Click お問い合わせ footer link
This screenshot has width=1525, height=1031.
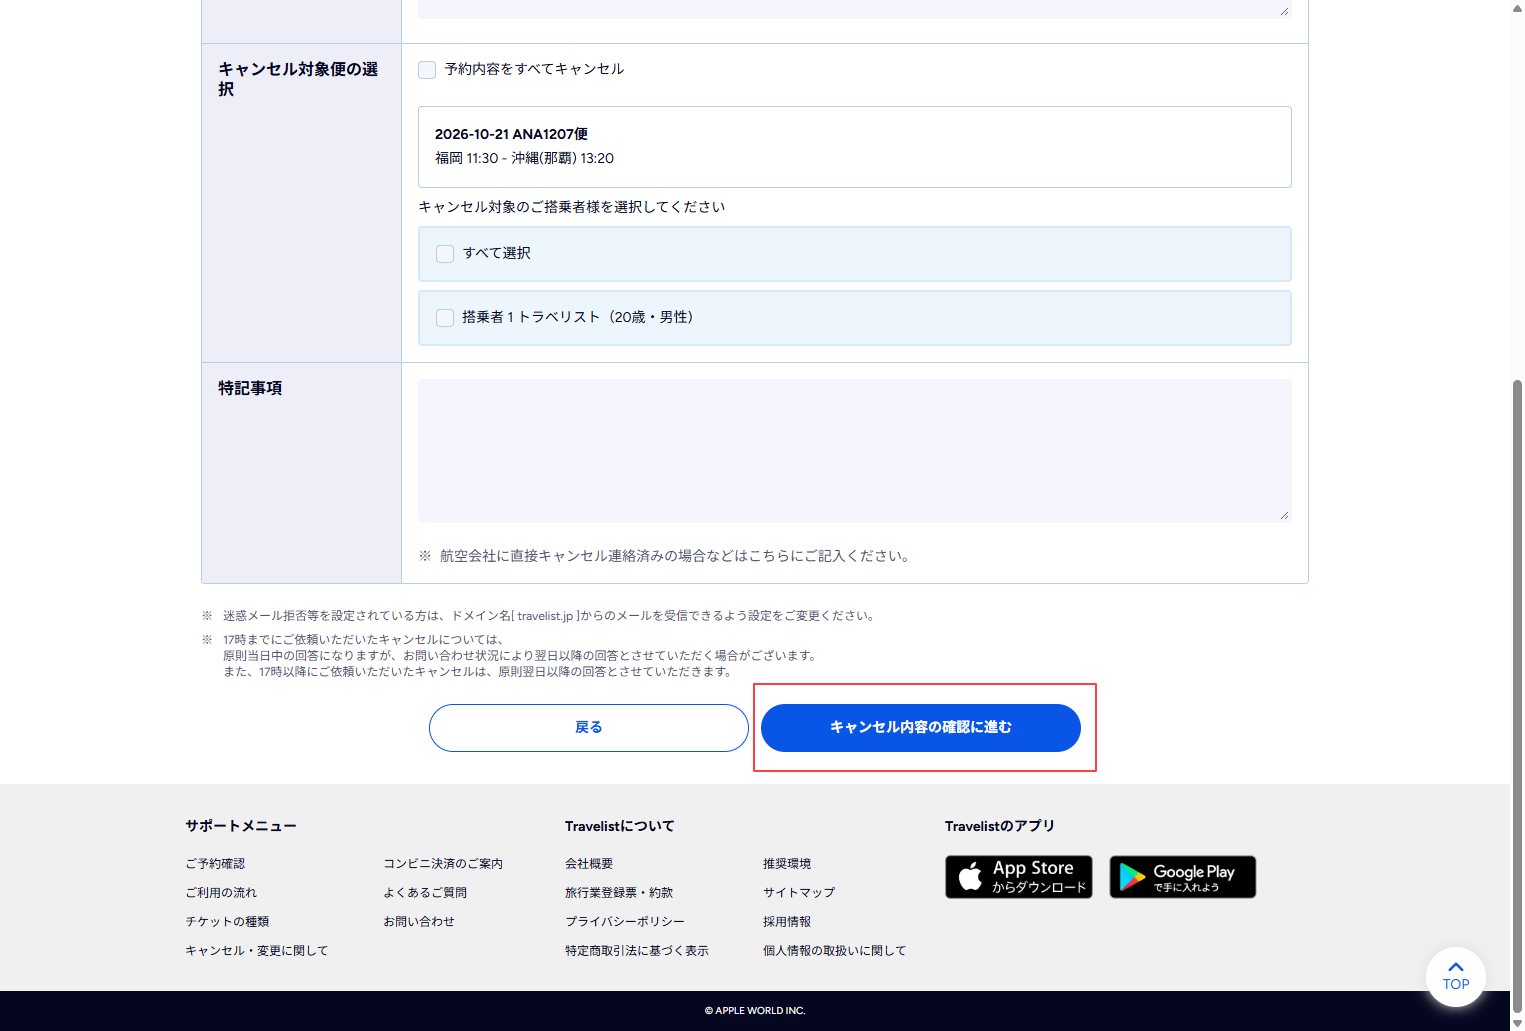click(419, 922)
